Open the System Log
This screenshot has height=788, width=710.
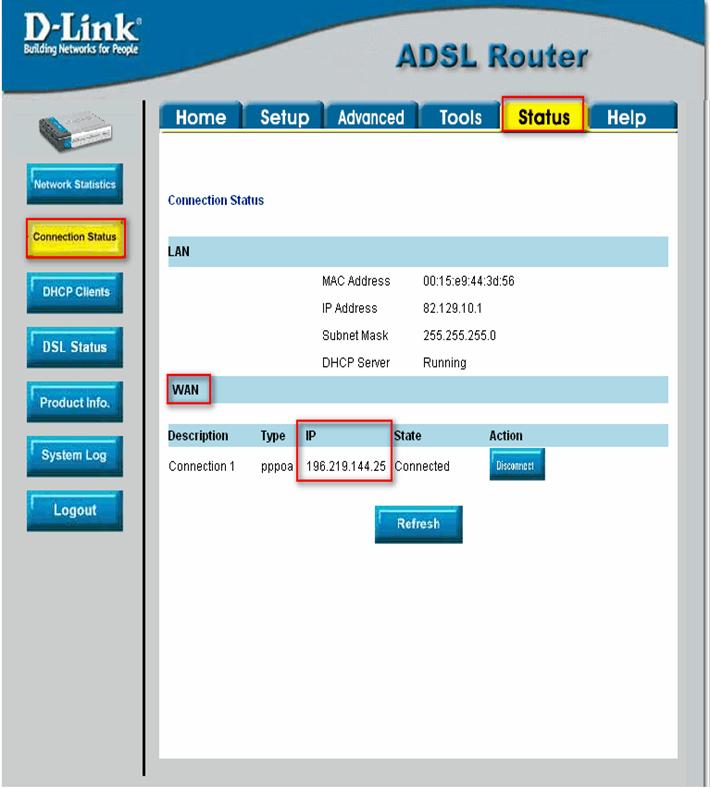point(75,456)
